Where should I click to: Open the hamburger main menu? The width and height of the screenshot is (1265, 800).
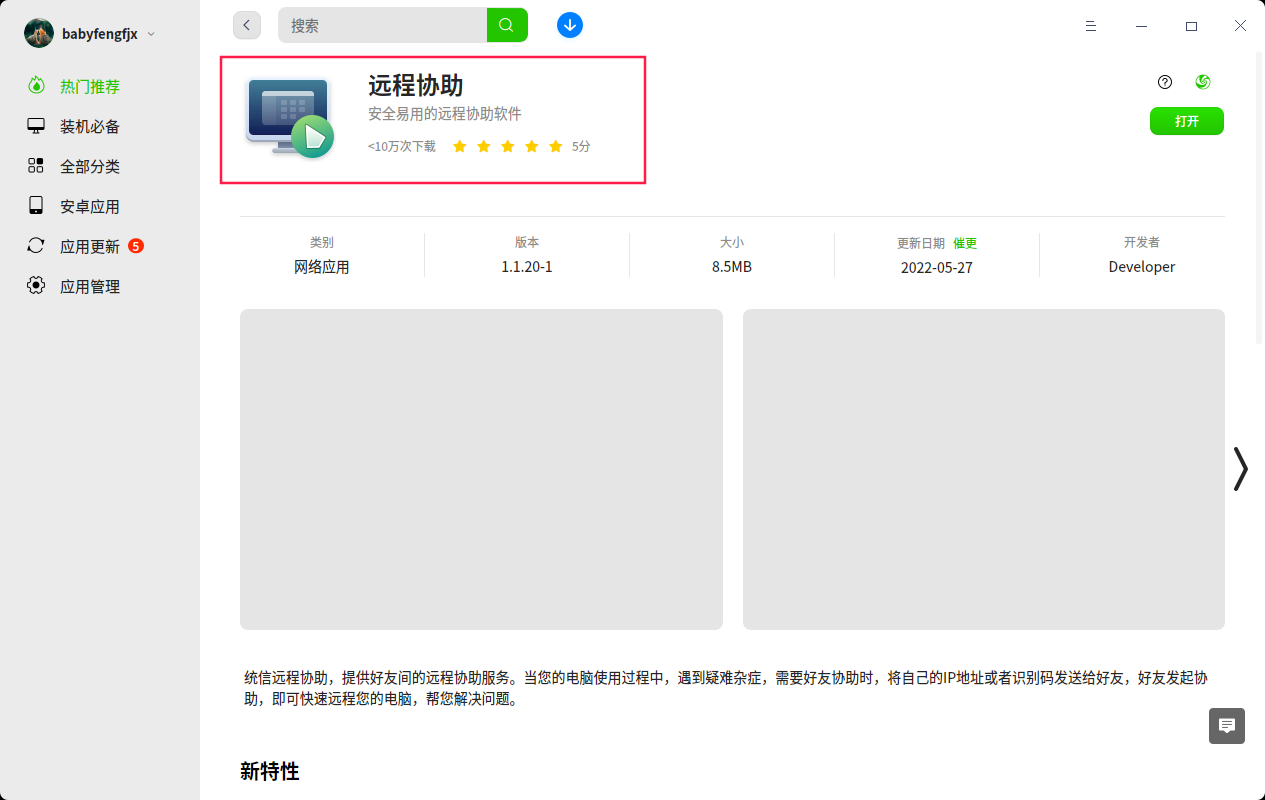(x=1091, y=26)
